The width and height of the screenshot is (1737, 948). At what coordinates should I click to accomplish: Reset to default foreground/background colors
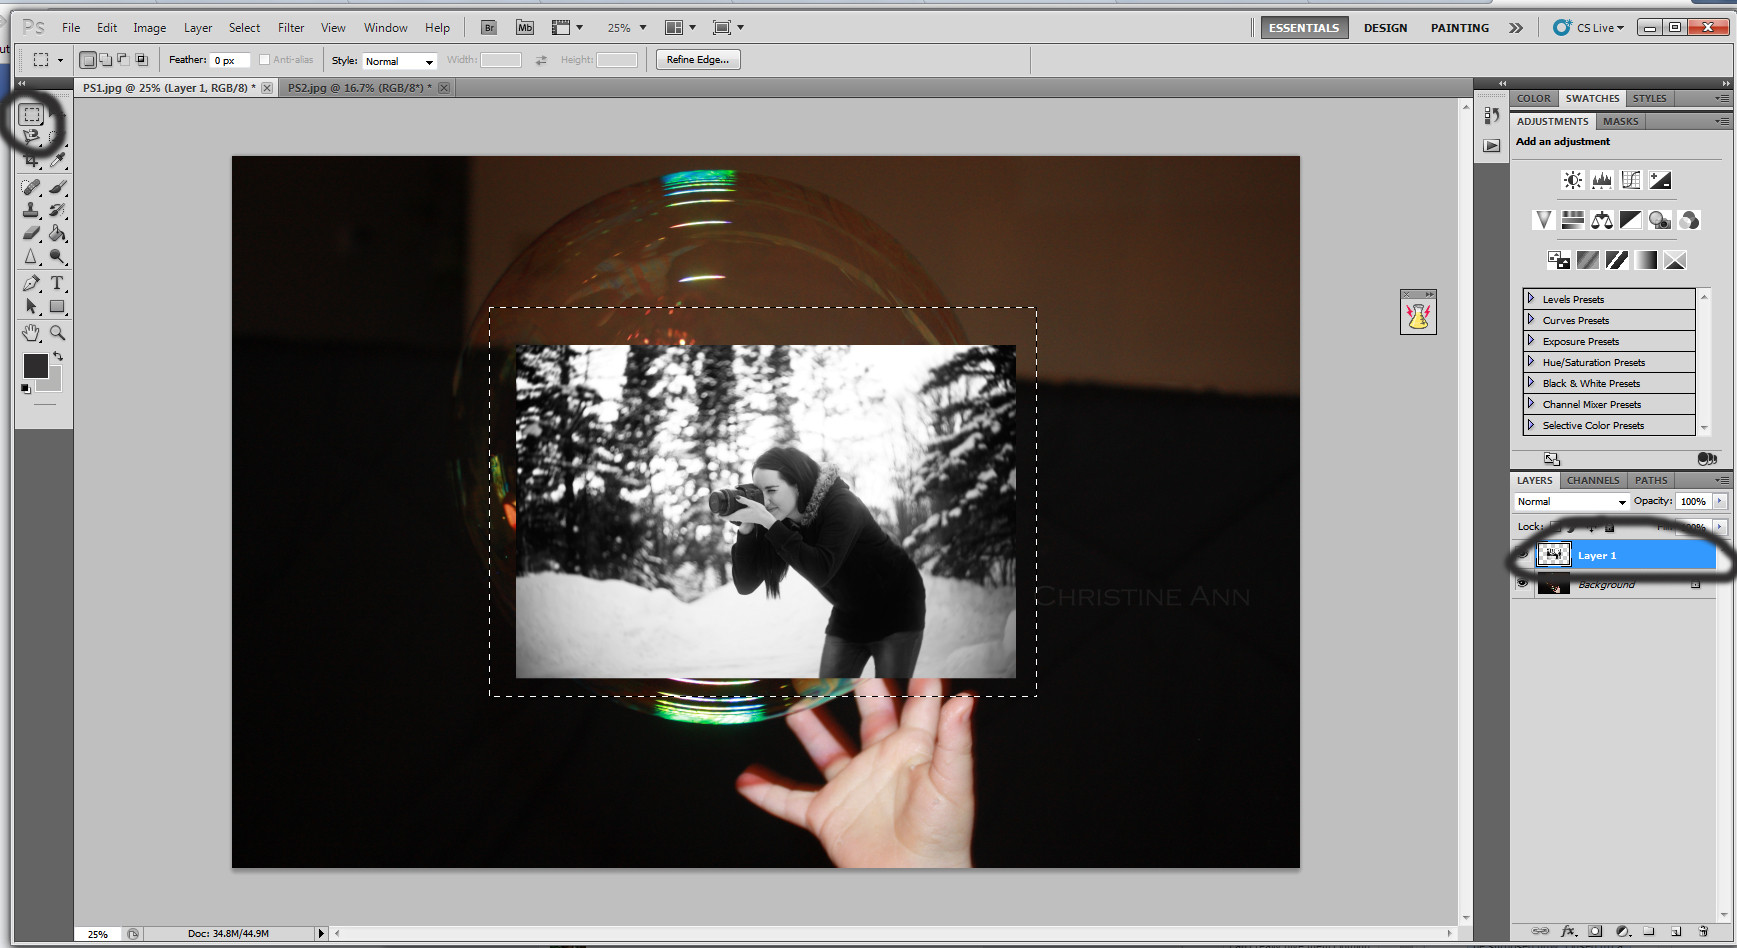click(26, 389)
